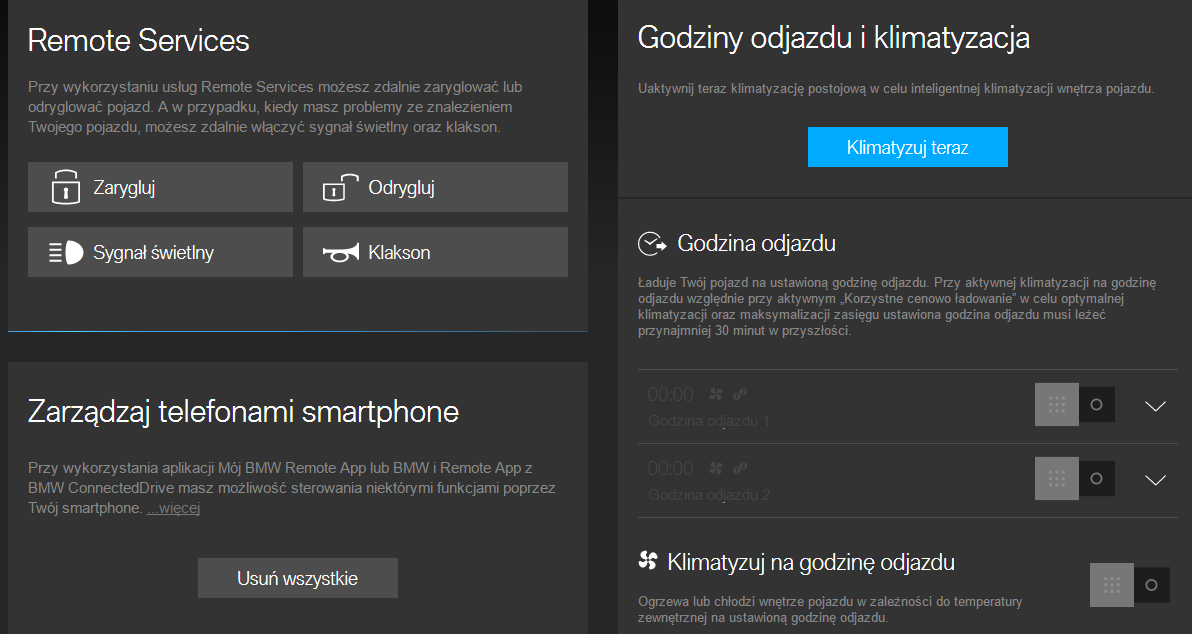The width and height of the screenshot is (1192, 634).
Task: Start climate control with Klimatyzuj teraz
Action: 908,147
